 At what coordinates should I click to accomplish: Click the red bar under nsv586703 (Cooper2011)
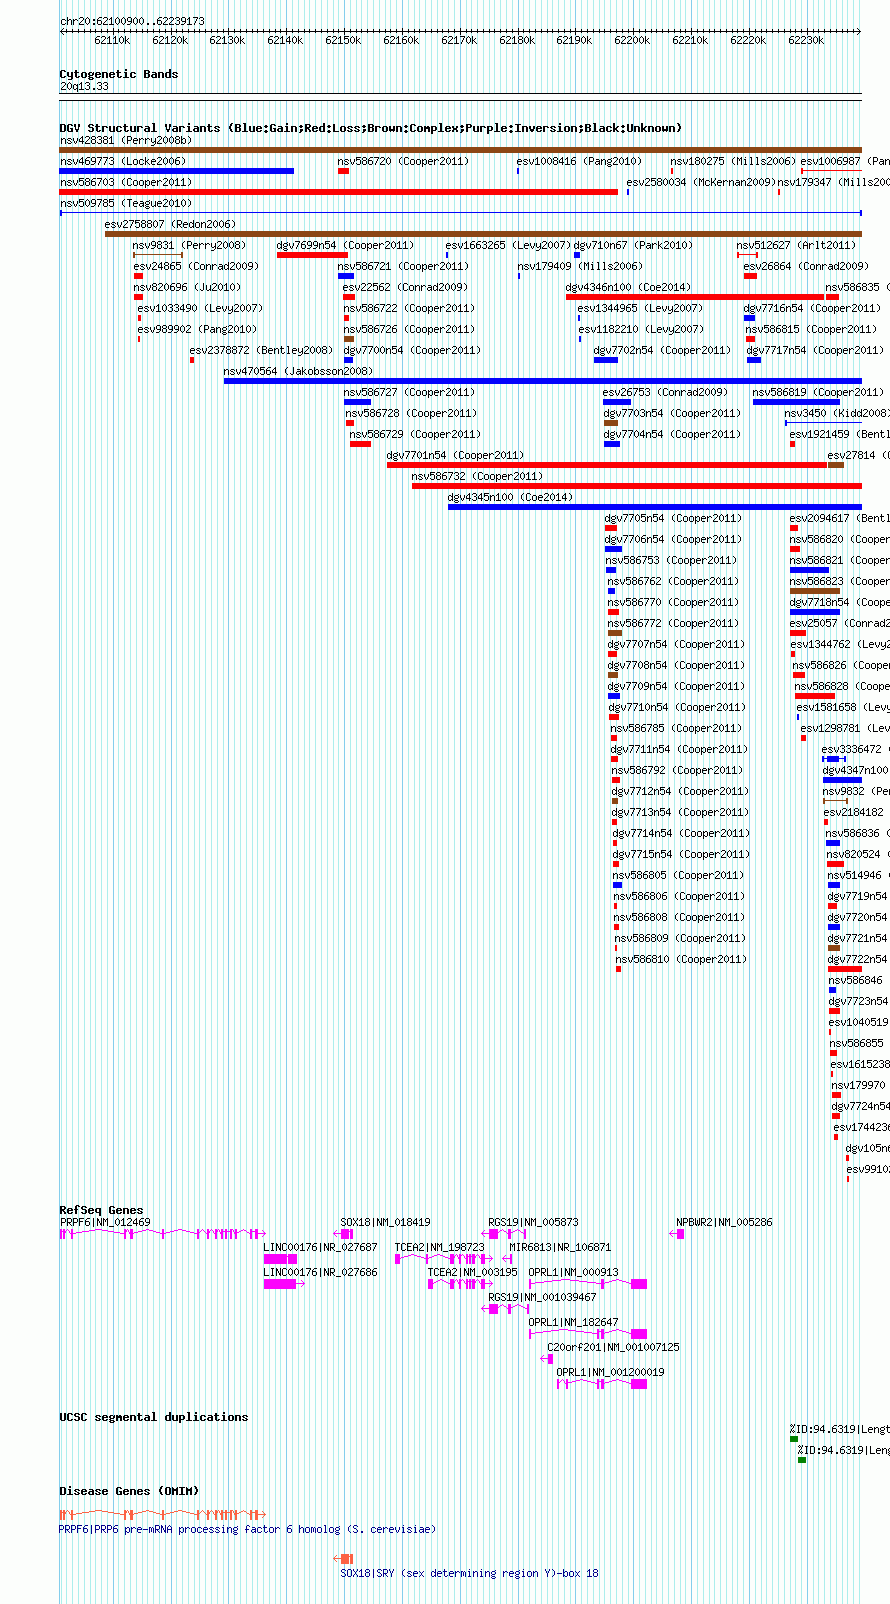coord(339,192)
